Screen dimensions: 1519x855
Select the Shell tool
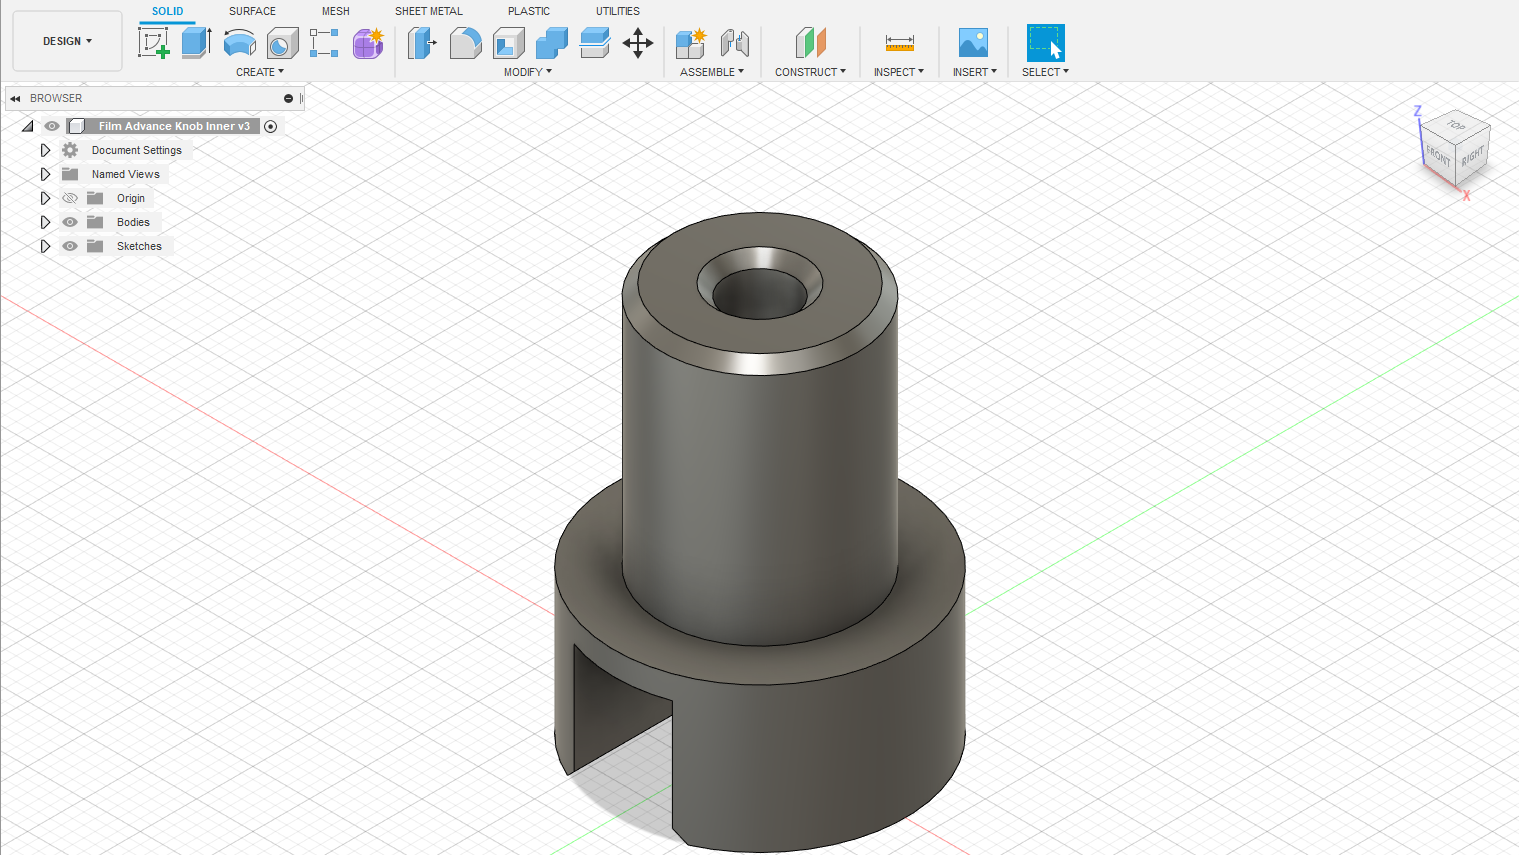(x=509, y=43)
